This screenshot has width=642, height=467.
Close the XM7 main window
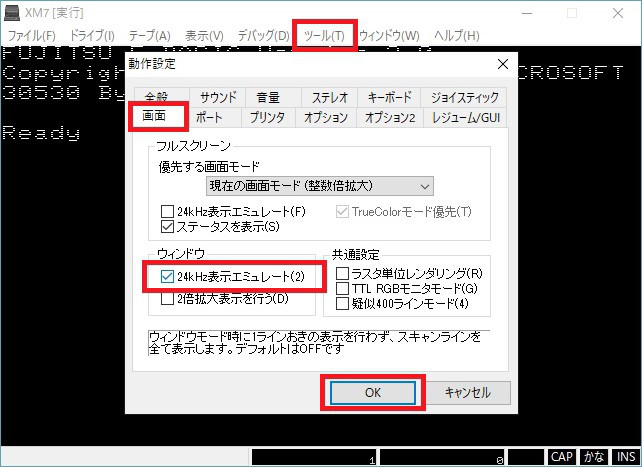[618, 13]
